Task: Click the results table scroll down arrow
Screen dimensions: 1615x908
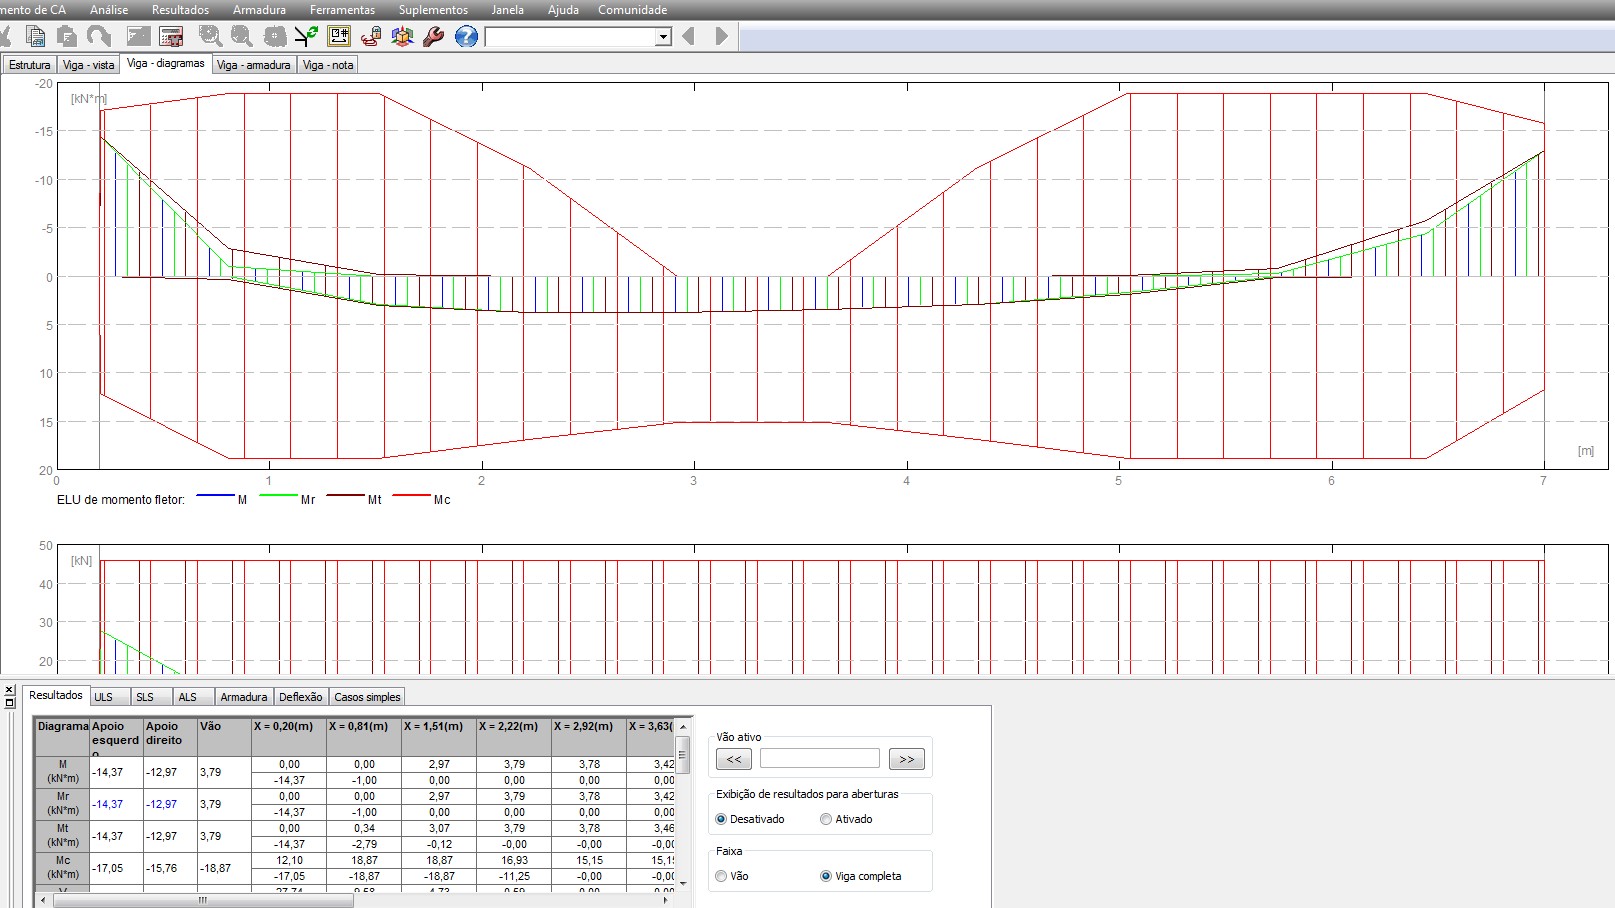Action: (x=683, y=883)
